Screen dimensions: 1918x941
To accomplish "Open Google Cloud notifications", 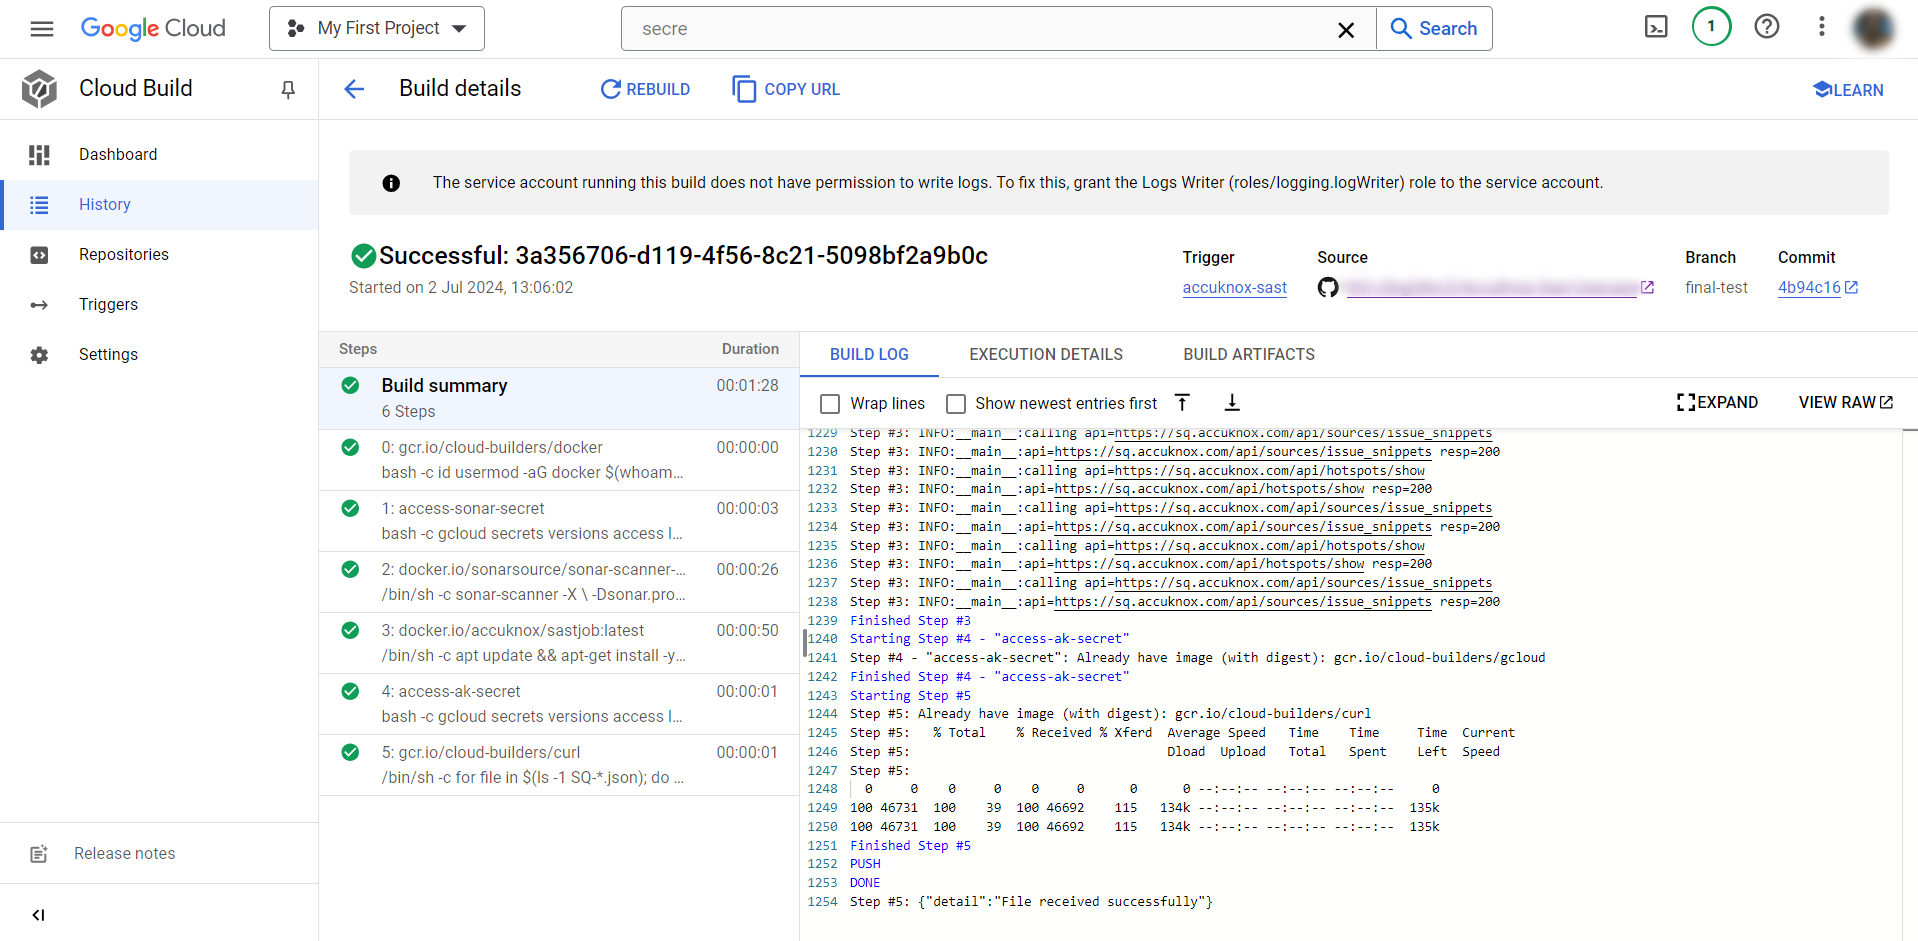I will (1710, 27).
